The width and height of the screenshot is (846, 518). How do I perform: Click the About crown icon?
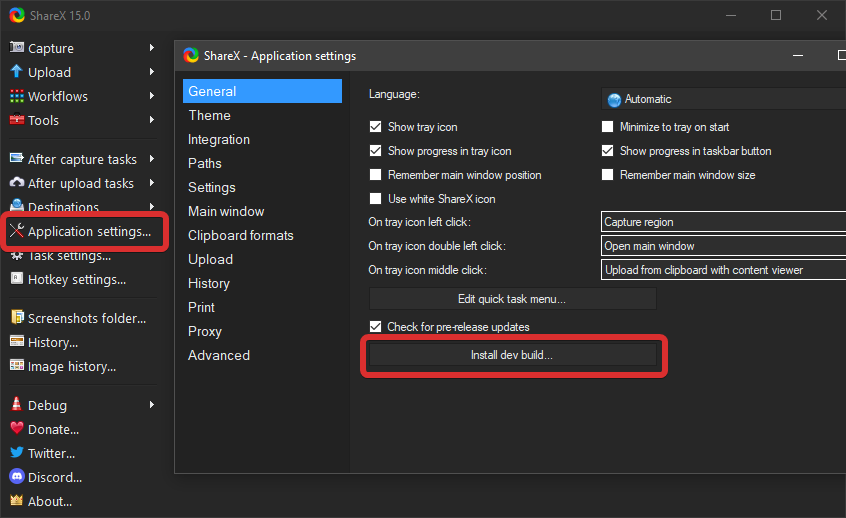click(x=17, y=501)
